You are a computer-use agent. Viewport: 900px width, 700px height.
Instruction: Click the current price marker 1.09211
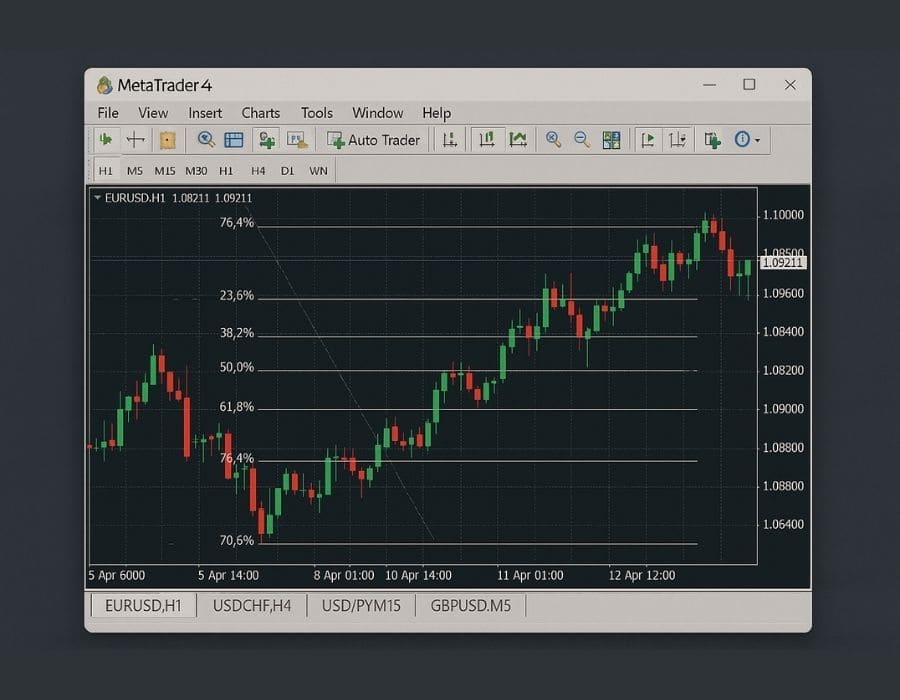click(x=783, y=263)
